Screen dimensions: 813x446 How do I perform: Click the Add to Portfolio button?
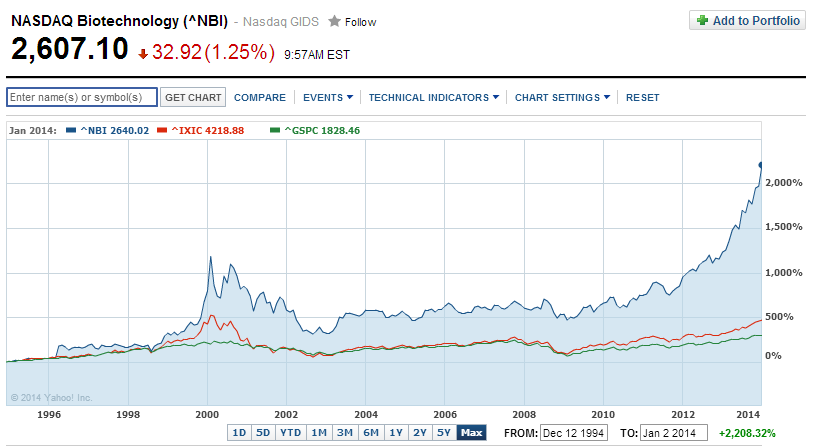(747, 20)
